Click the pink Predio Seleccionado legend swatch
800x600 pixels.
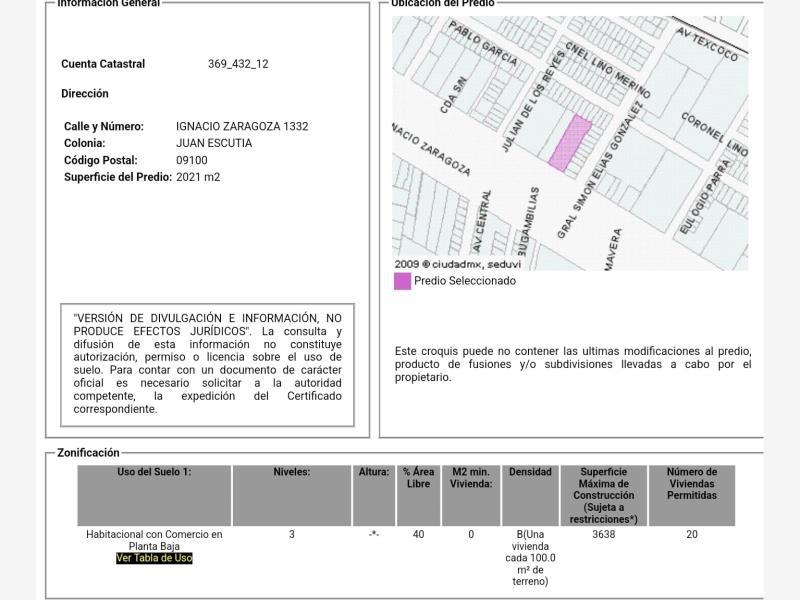pos(402,281)
